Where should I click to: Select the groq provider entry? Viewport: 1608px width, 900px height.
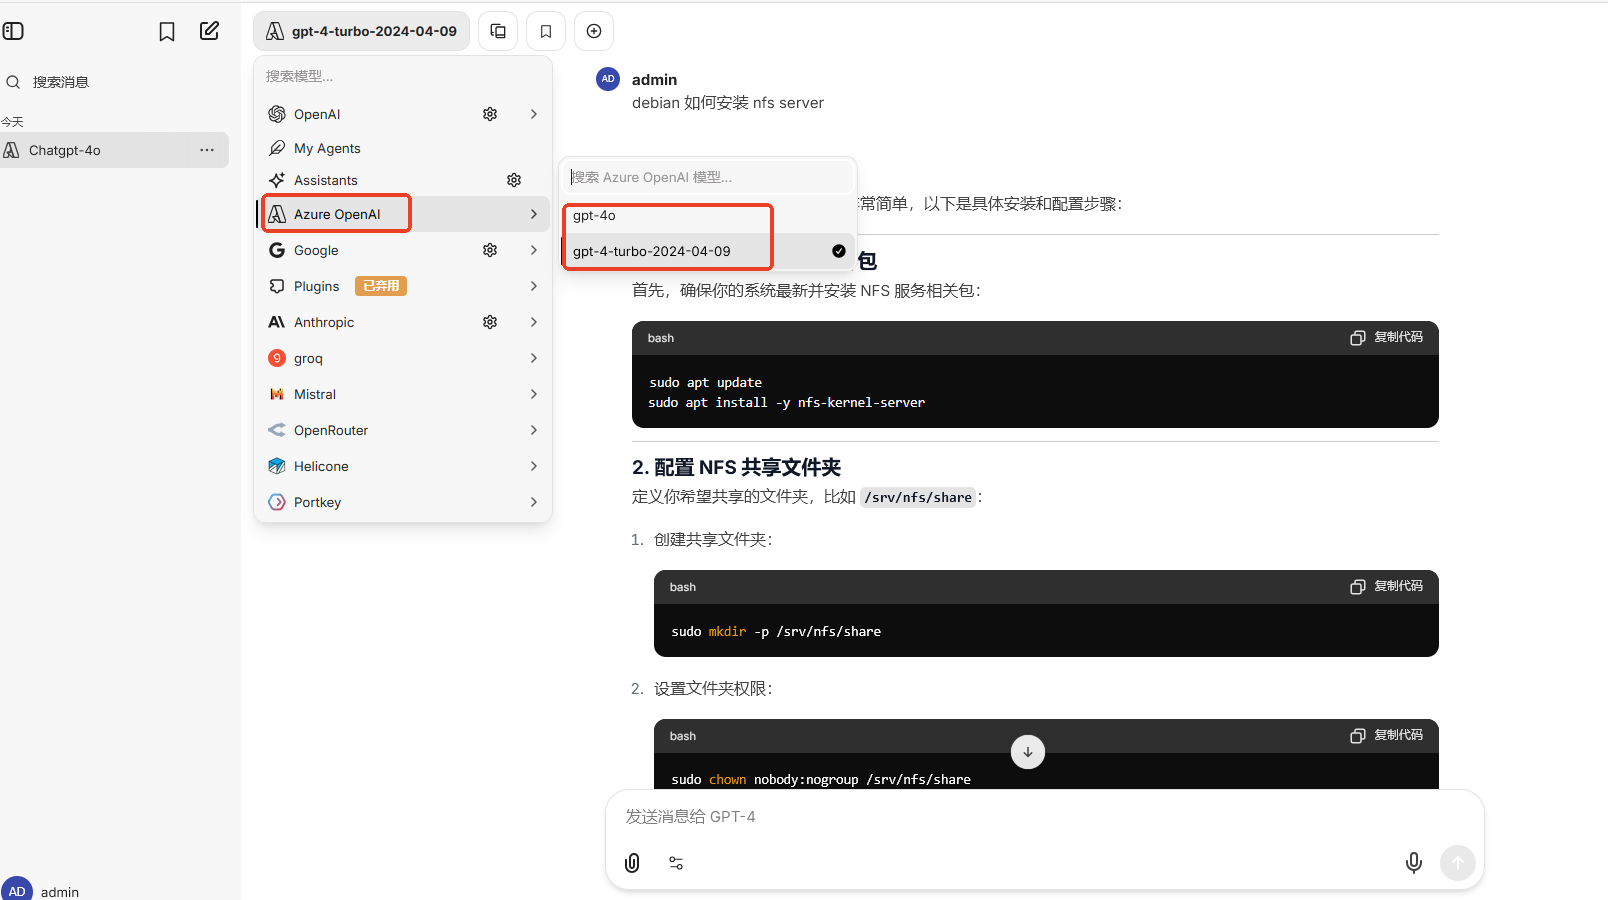308,358
